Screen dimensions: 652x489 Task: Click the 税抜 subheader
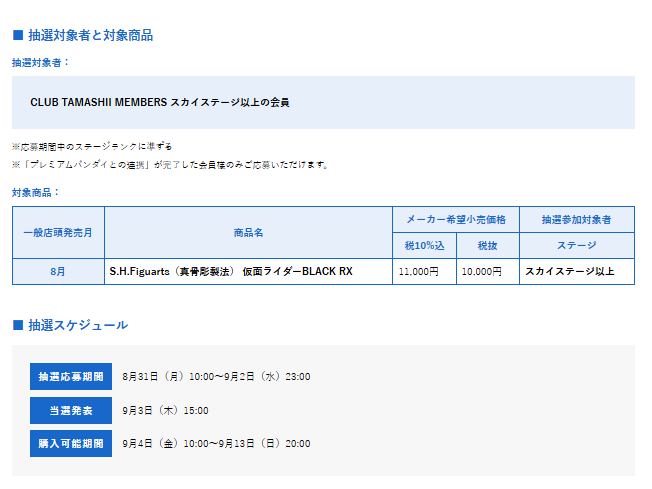click(487, 245)
